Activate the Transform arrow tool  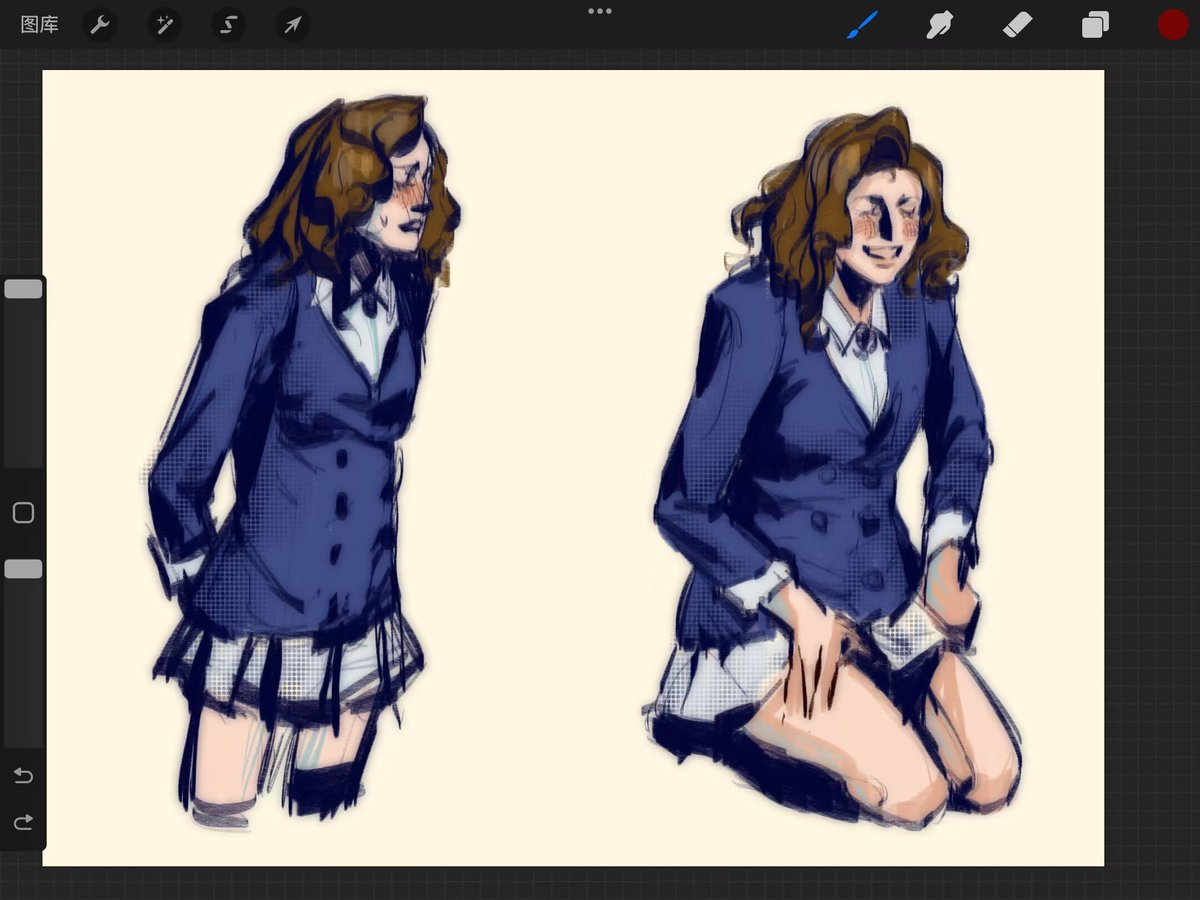(x=291, y=24)
